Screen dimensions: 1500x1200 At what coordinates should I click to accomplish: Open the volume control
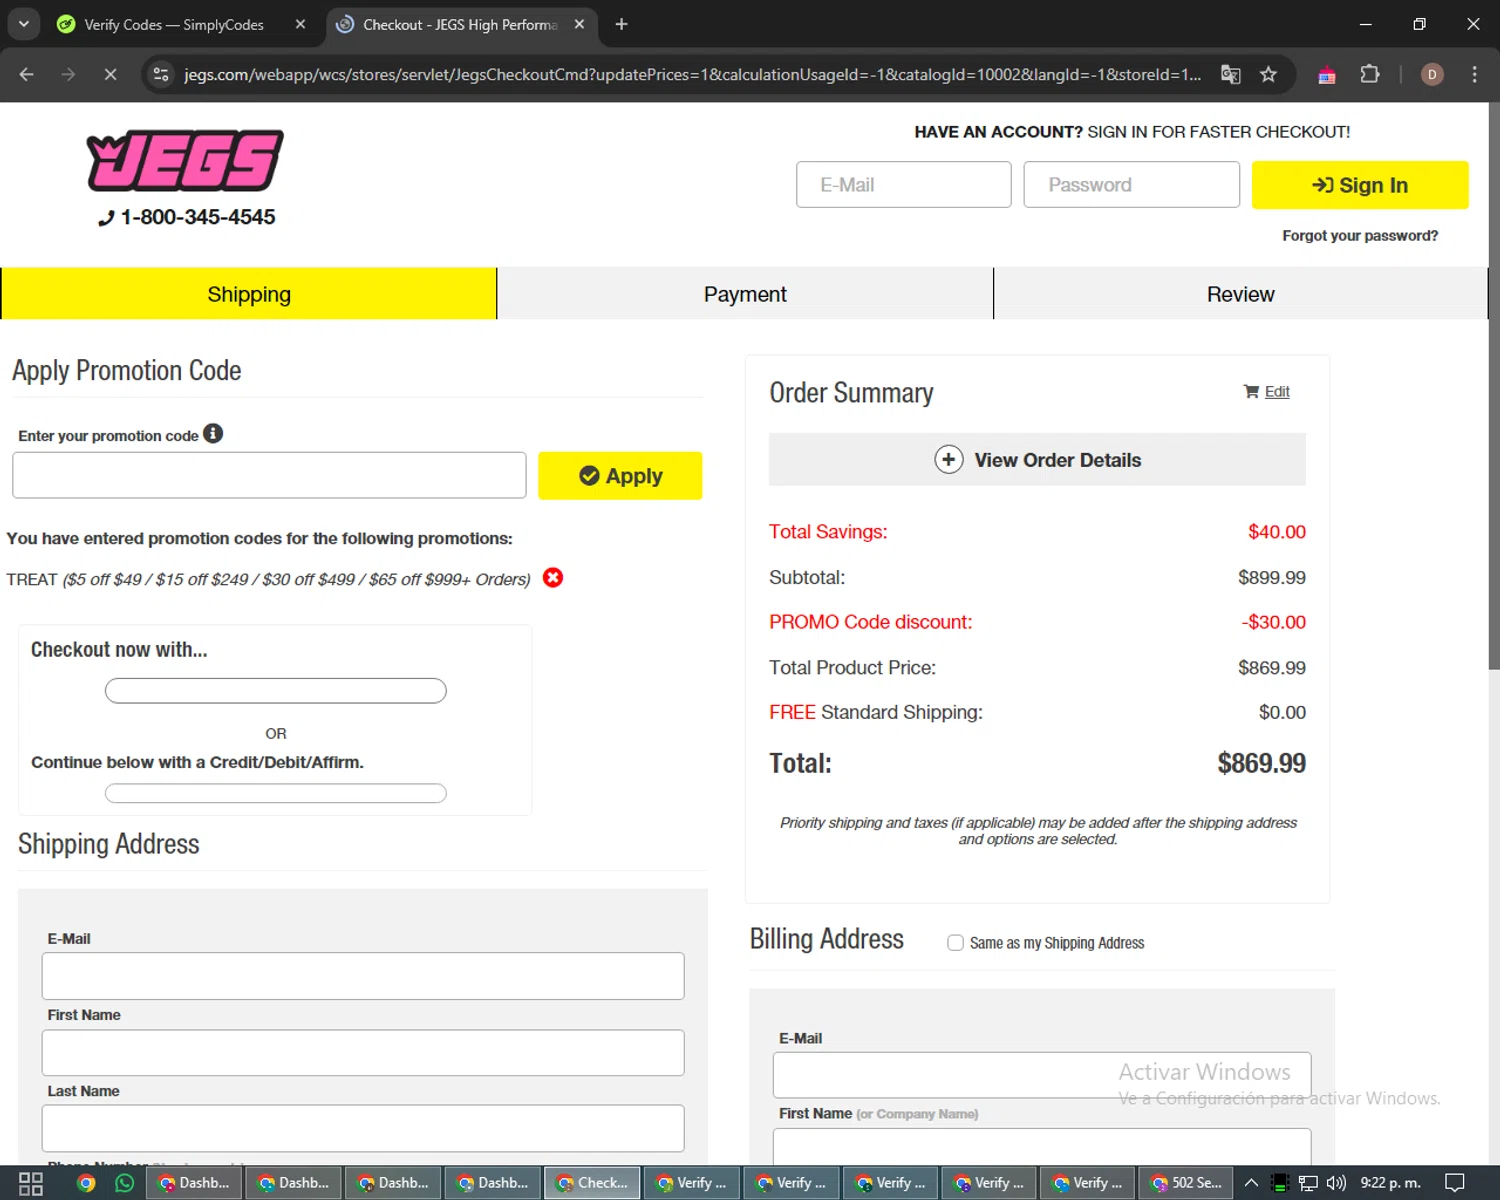1336,1183
